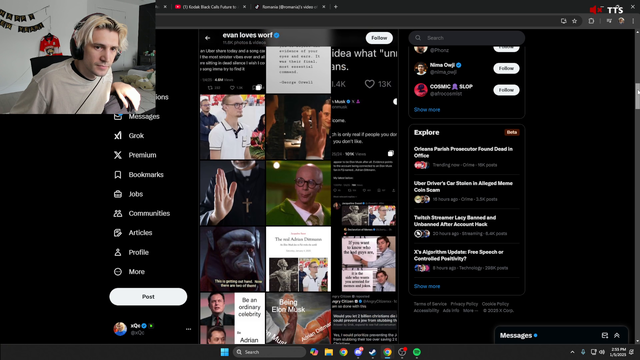The image size is (640, 360).
Task: Expand the Messages drawer
Action: pos(617,336)
